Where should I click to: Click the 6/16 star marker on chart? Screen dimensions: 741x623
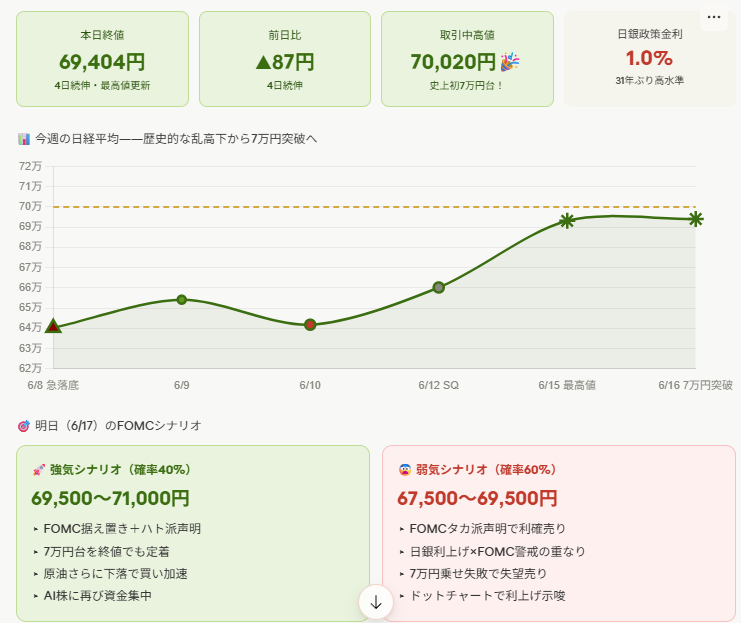(696, 219)
